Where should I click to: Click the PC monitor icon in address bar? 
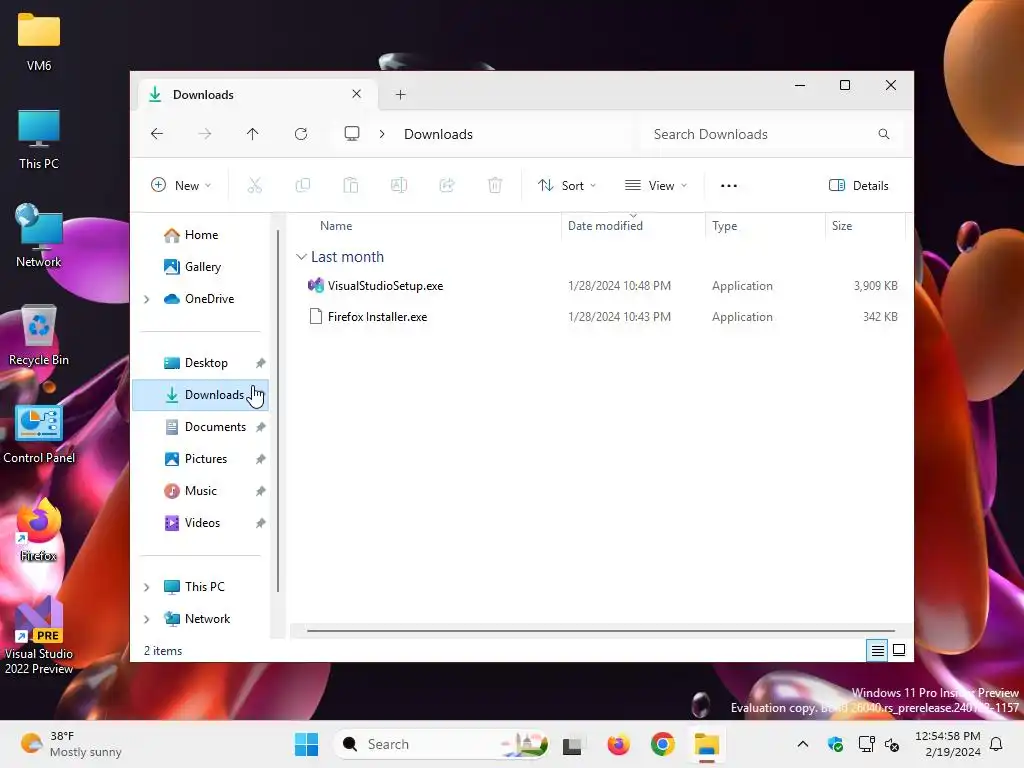352,134
